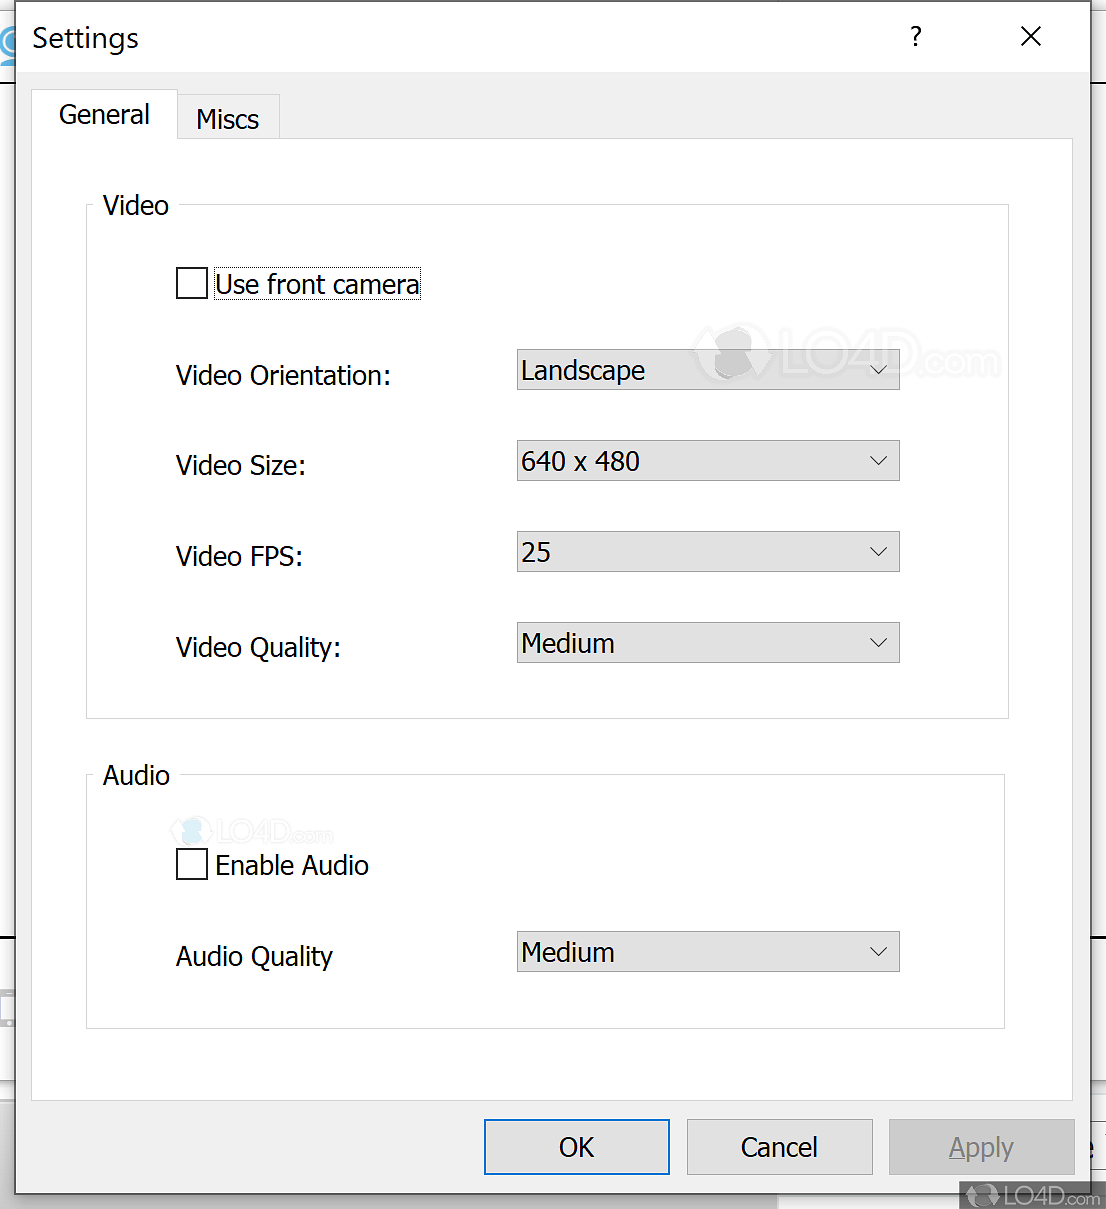Open the Video Orientation combo box showing Landscape
The image size is (1106, 1209).
point(707,370)
